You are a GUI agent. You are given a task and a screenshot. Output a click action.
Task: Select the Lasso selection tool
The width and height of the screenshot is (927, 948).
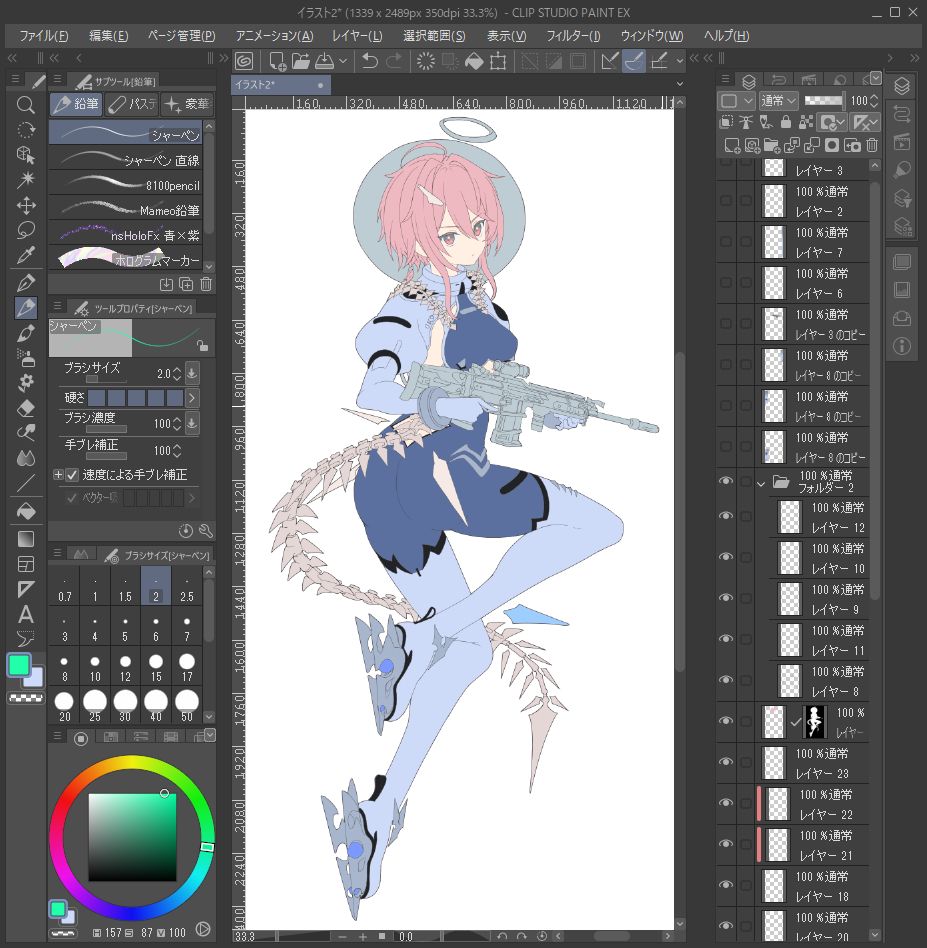25,230
